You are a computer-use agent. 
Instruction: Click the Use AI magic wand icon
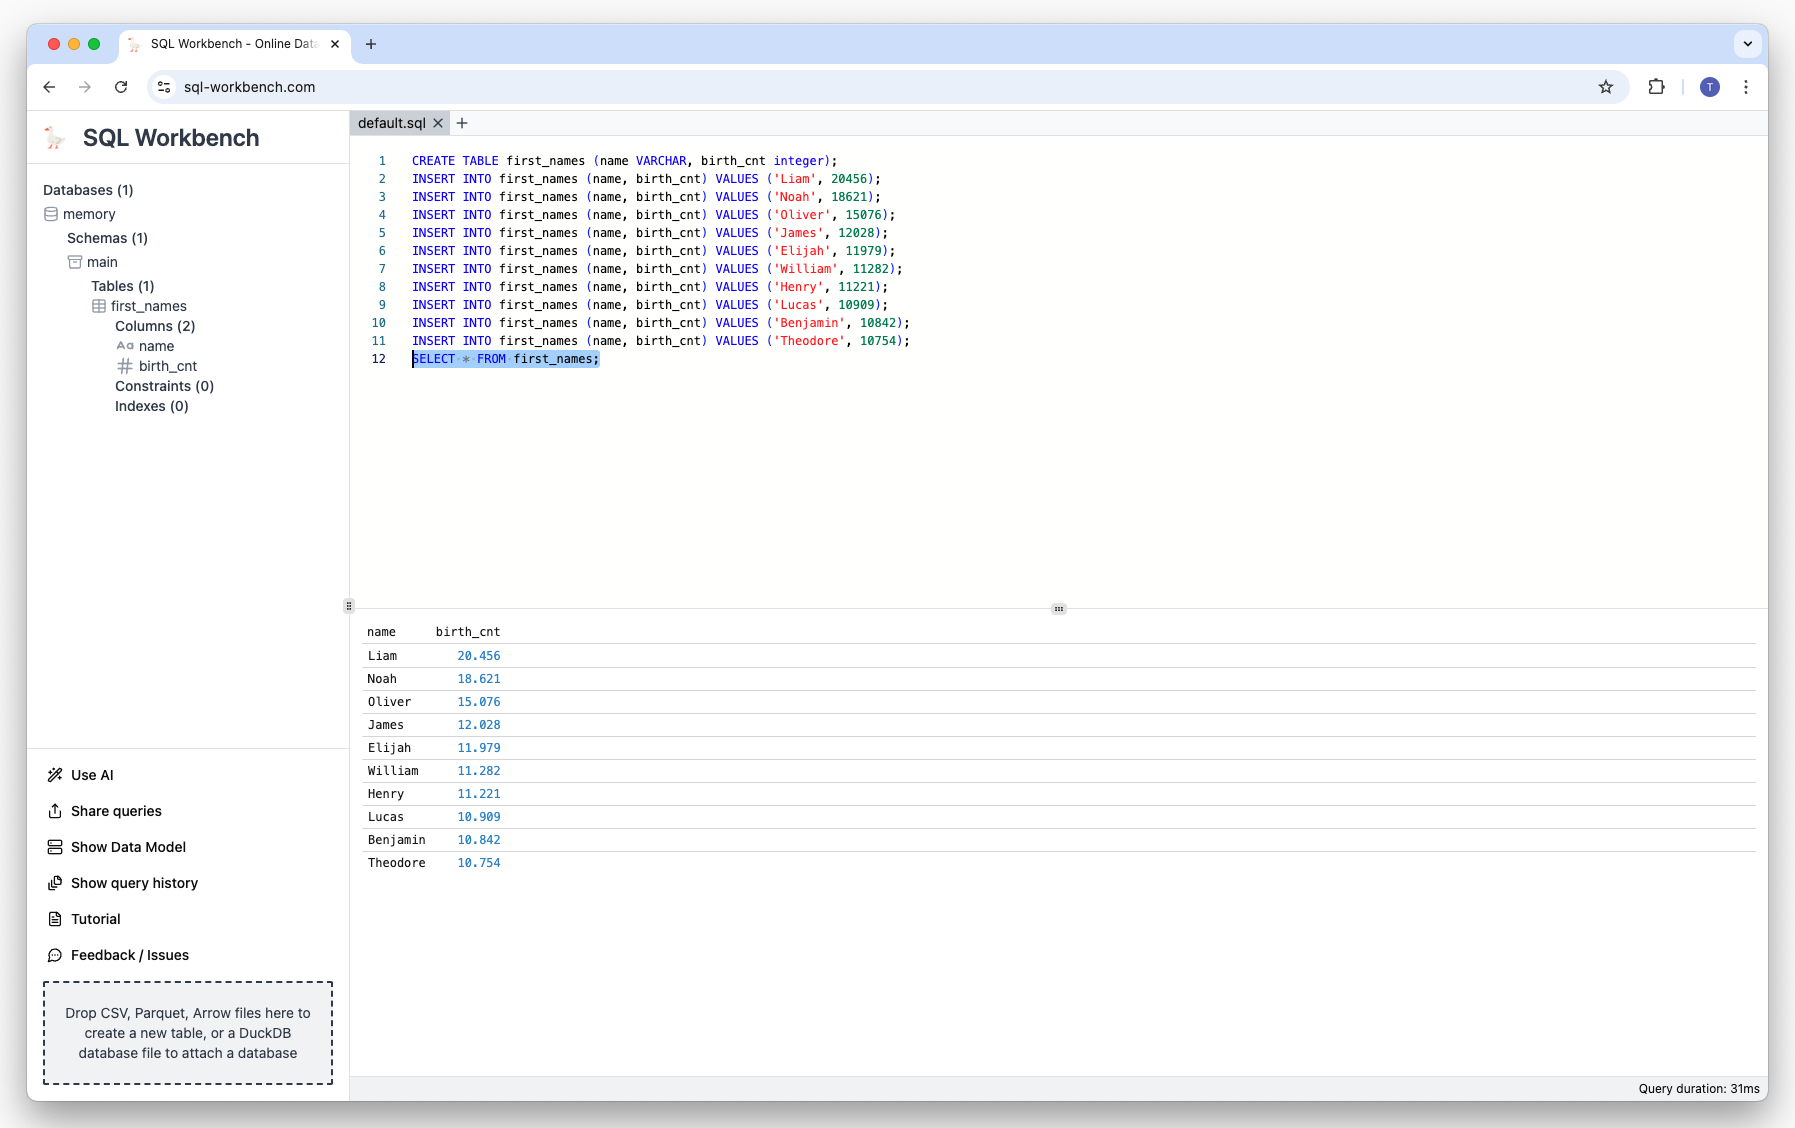coord(55,775)
